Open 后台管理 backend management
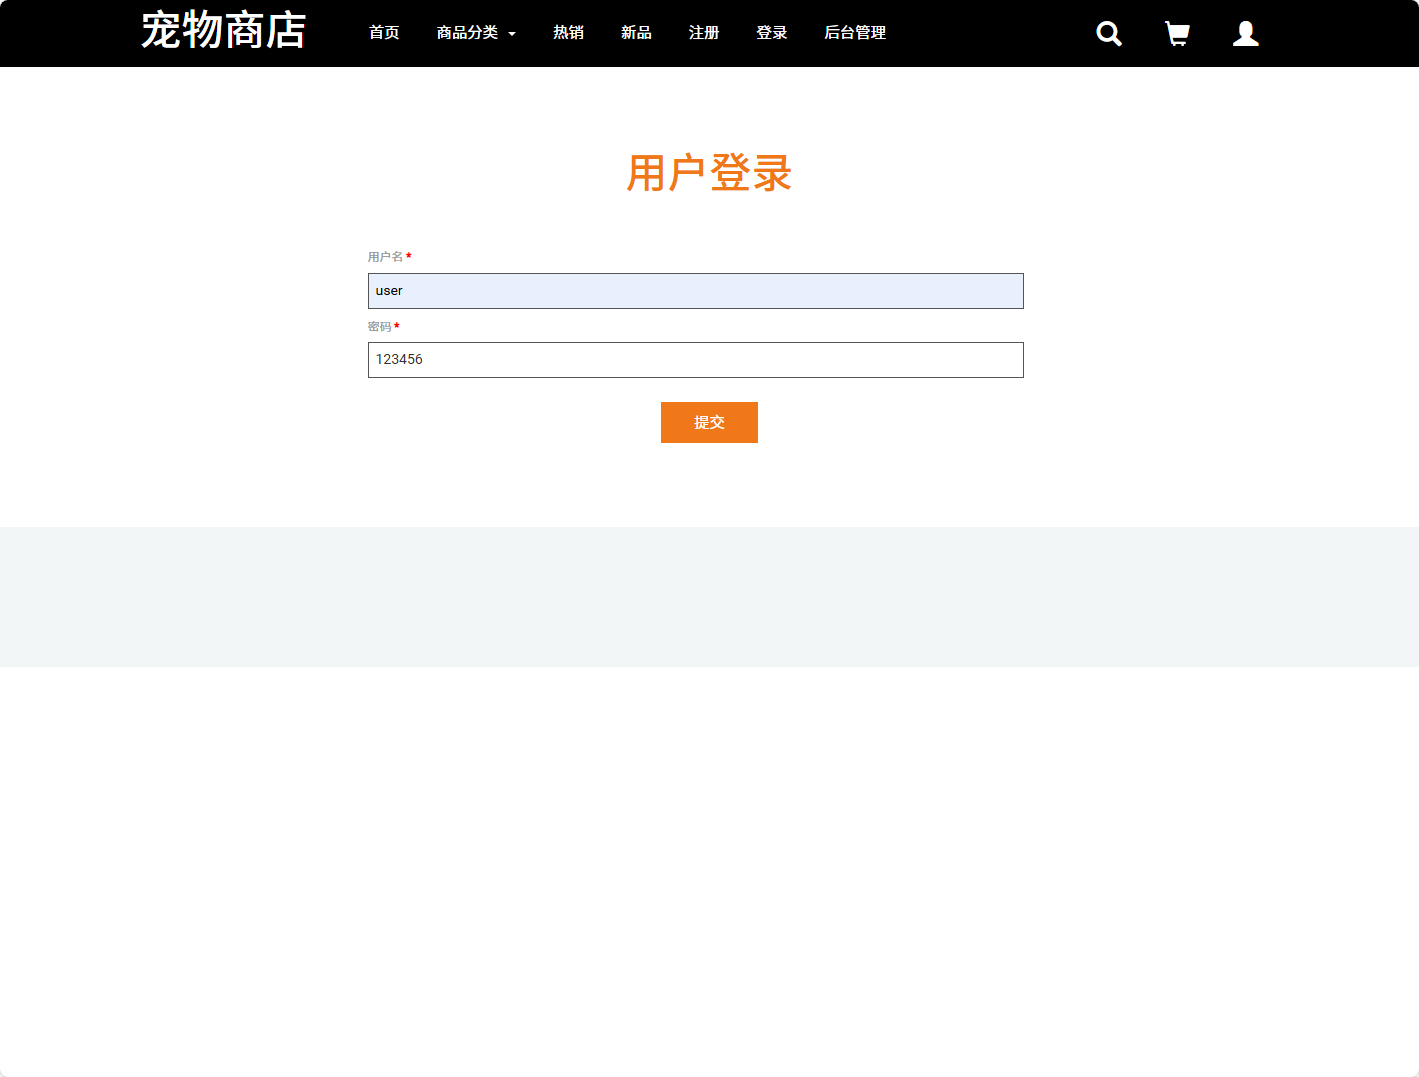 [x=854, y=33]
